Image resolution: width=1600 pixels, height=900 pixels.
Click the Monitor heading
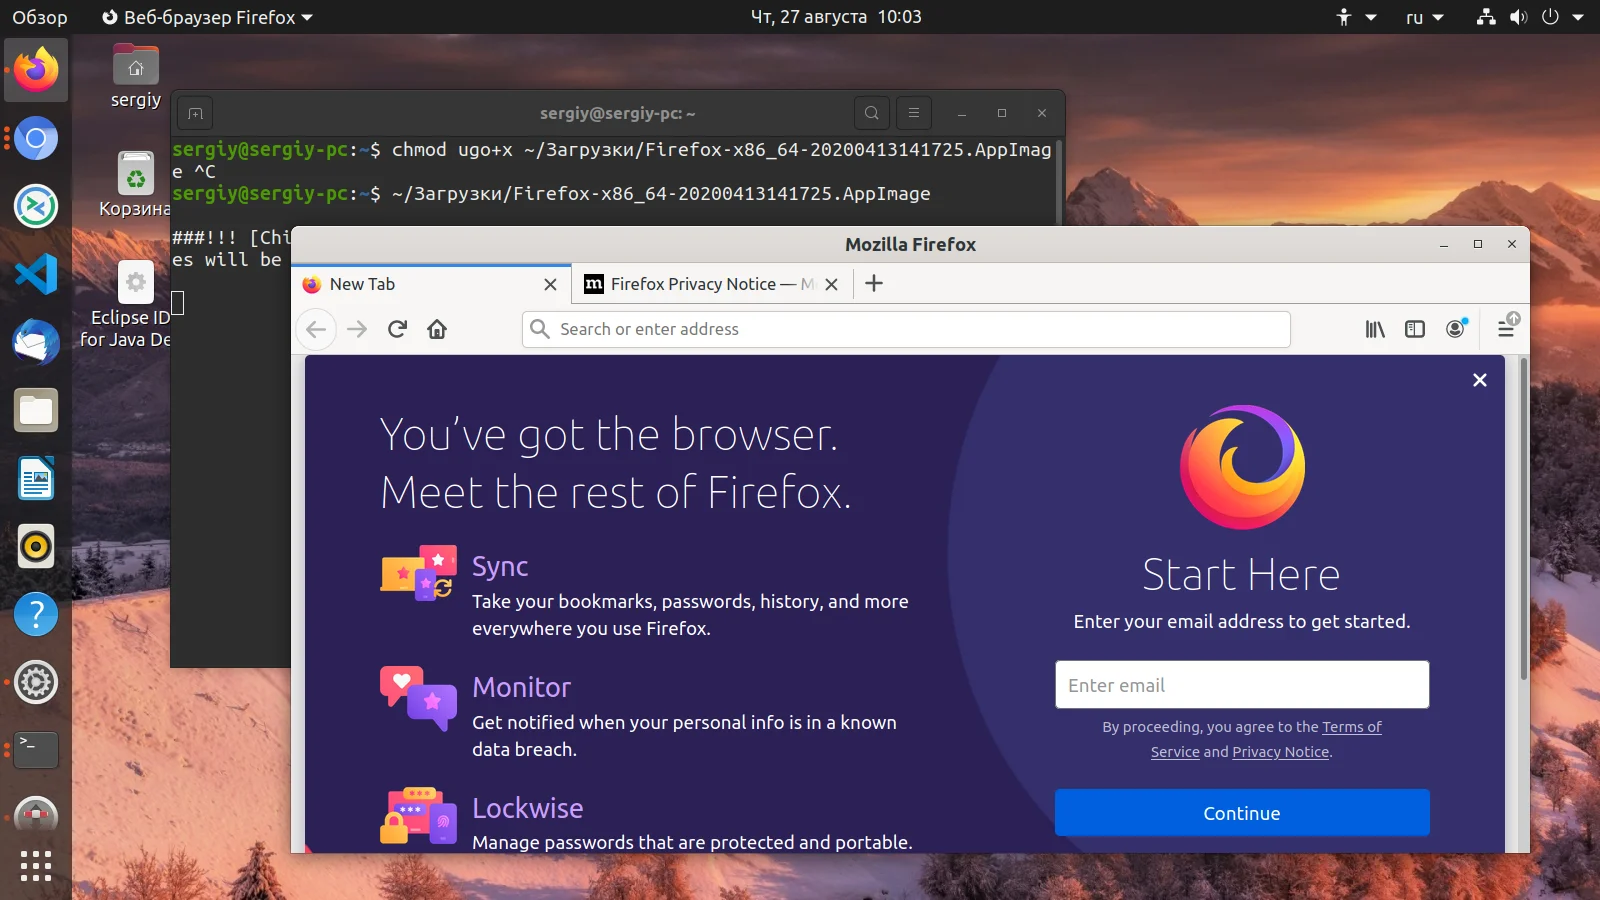point(521,687)
